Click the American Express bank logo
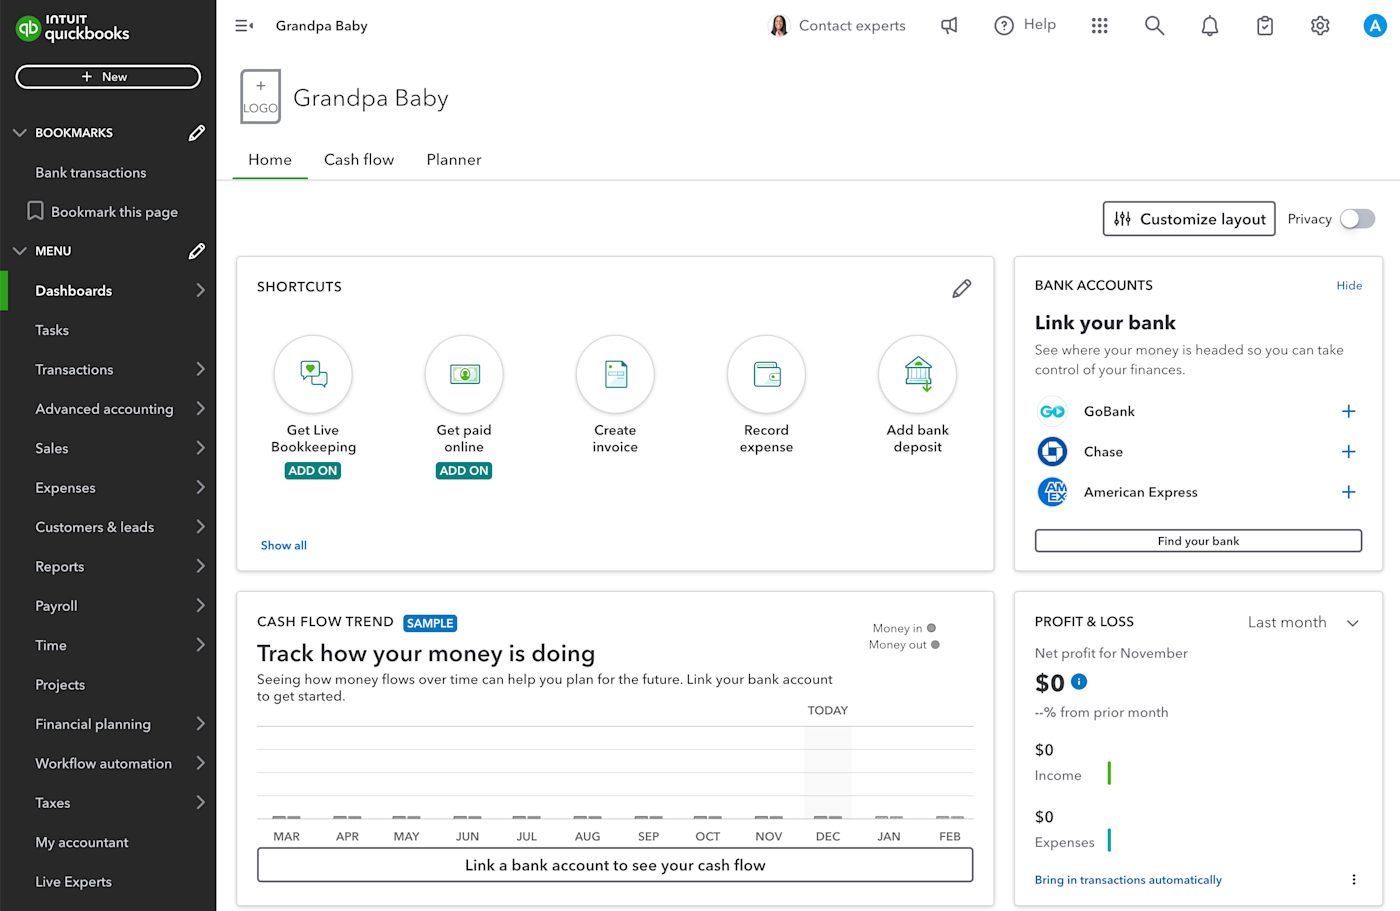1400x911 pixels. (x=1052, y=492)
